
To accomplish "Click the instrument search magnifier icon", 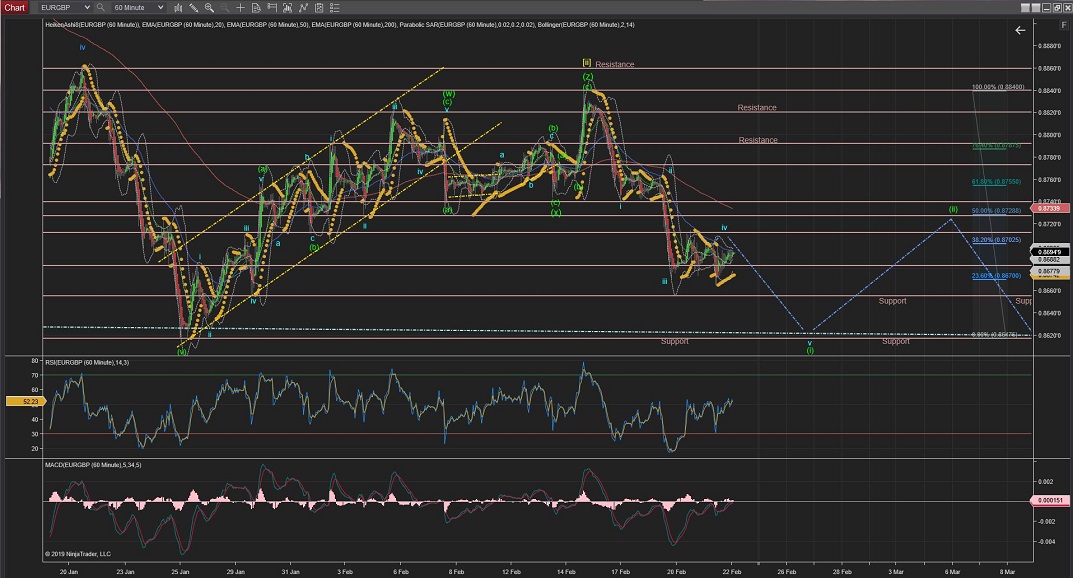I will coord(100,7).
